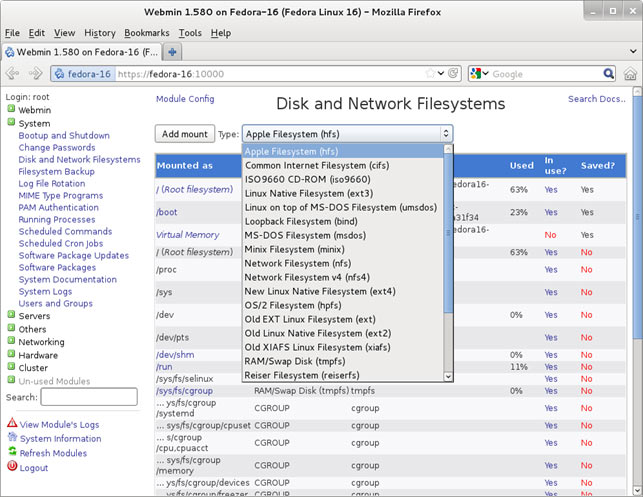Open the Module Config link
The height and width of the screenshot is (497, 643).
pos(185,99)
